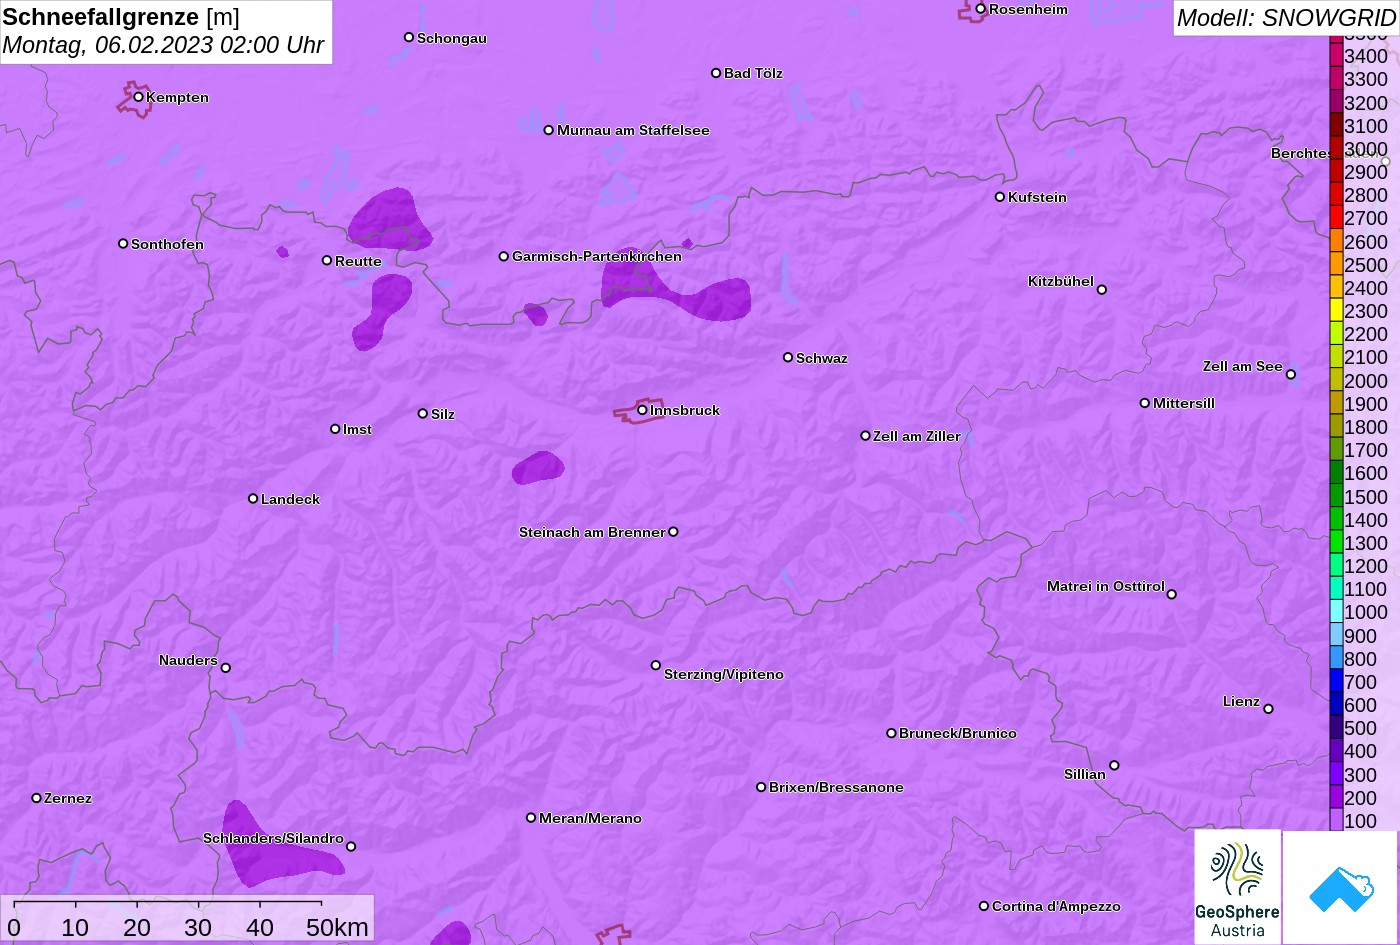Click the 1000 m cyan legend color
Viewport: 1400px width, 945px height.
tap(1336, 611)
